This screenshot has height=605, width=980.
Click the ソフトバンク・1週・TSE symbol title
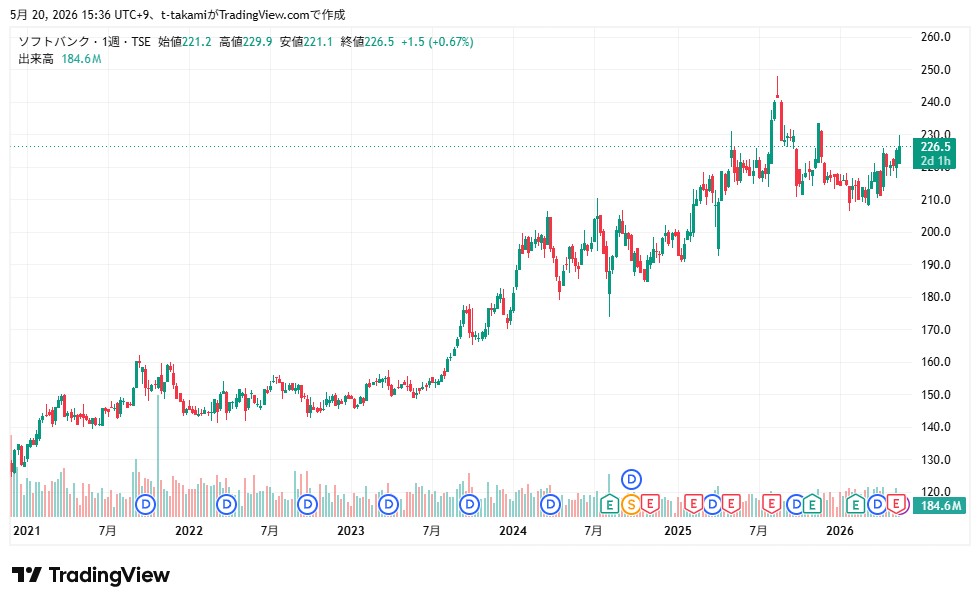[84, 42]
